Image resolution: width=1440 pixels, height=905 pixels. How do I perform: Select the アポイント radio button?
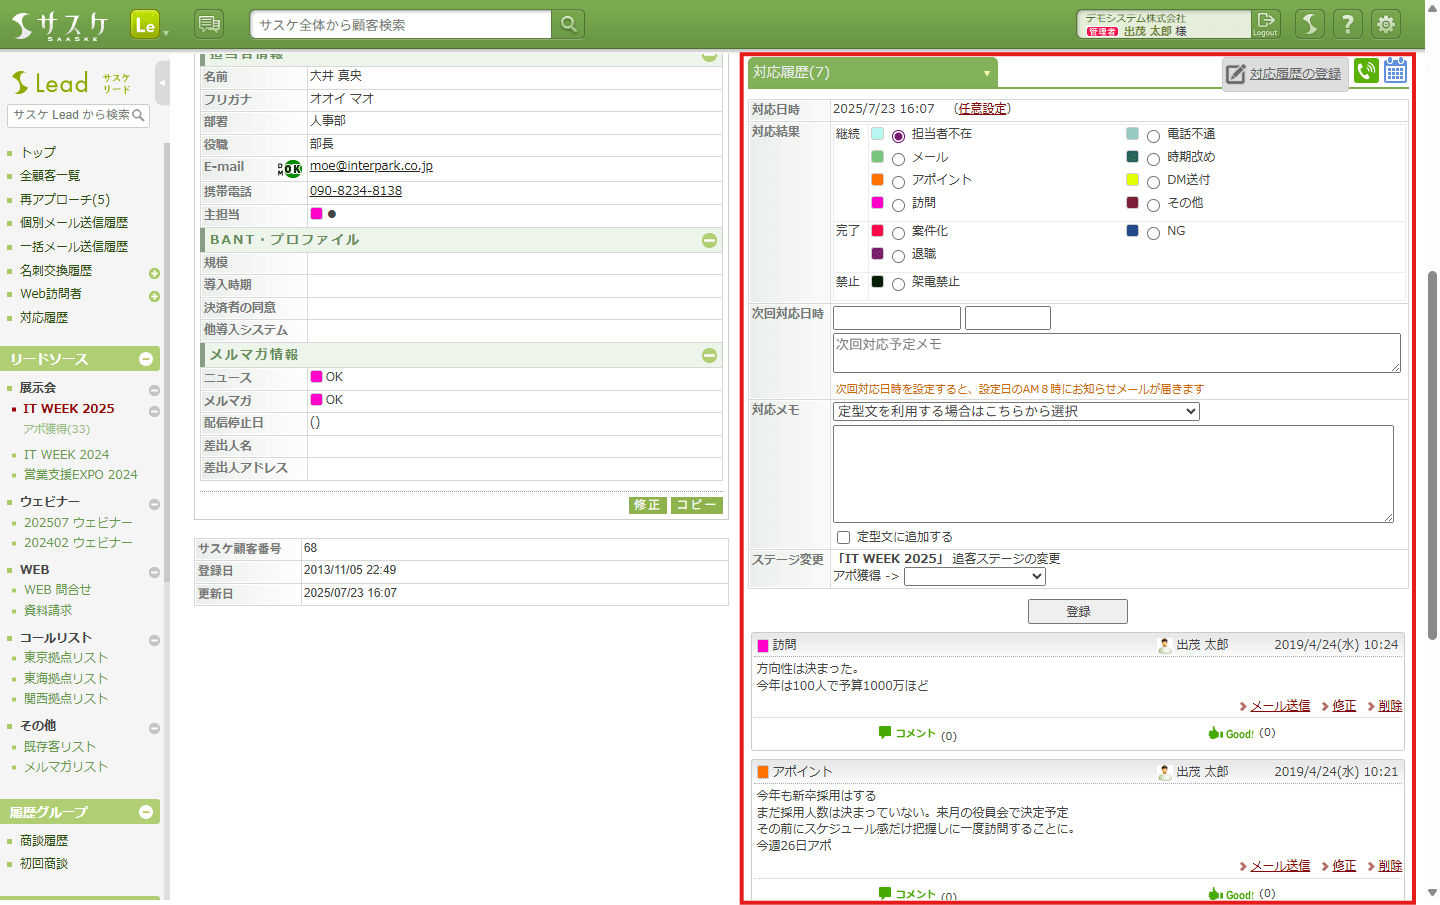coord(898,182)
